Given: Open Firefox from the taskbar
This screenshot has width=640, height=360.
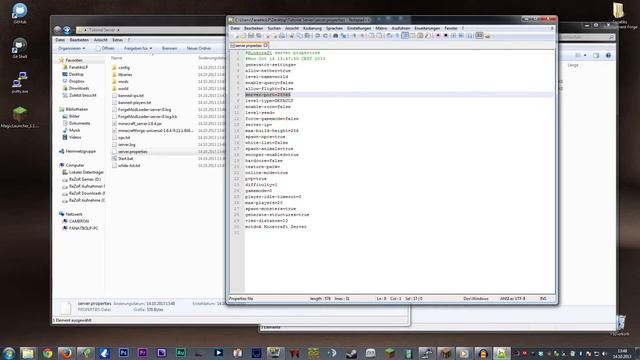Looking at the screenshot, I should [66, 353].
